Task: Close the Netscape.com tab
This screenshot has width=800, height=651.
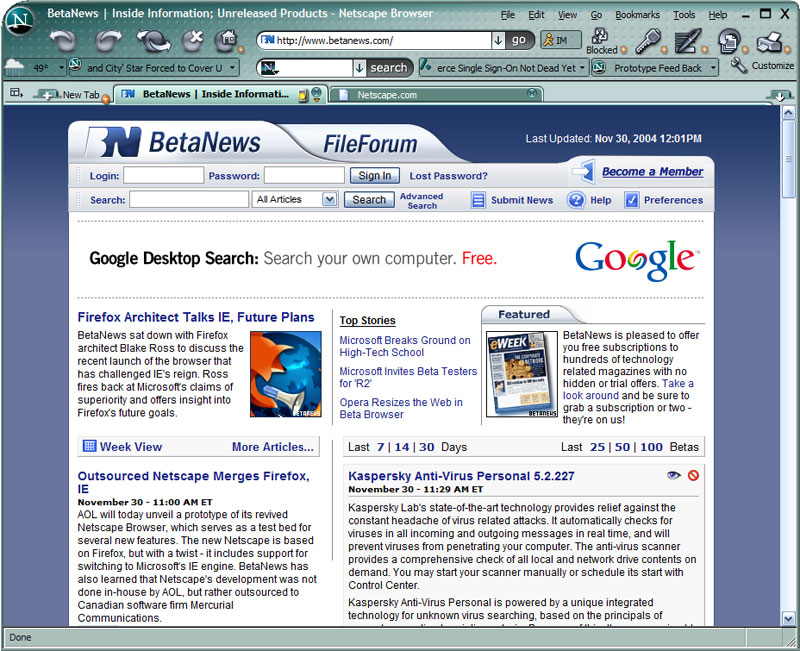Action: pyautogui.click(x=532, y=93)
